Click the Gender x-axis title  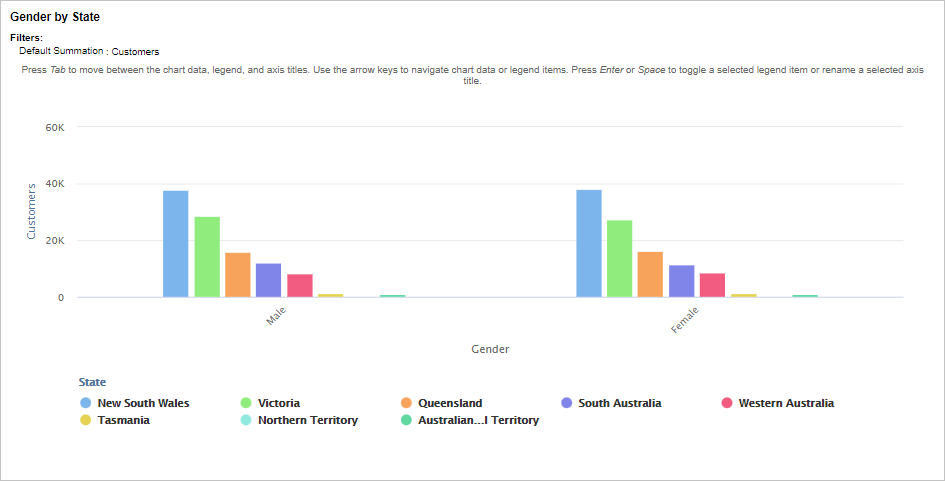click(x=490, y=349)
